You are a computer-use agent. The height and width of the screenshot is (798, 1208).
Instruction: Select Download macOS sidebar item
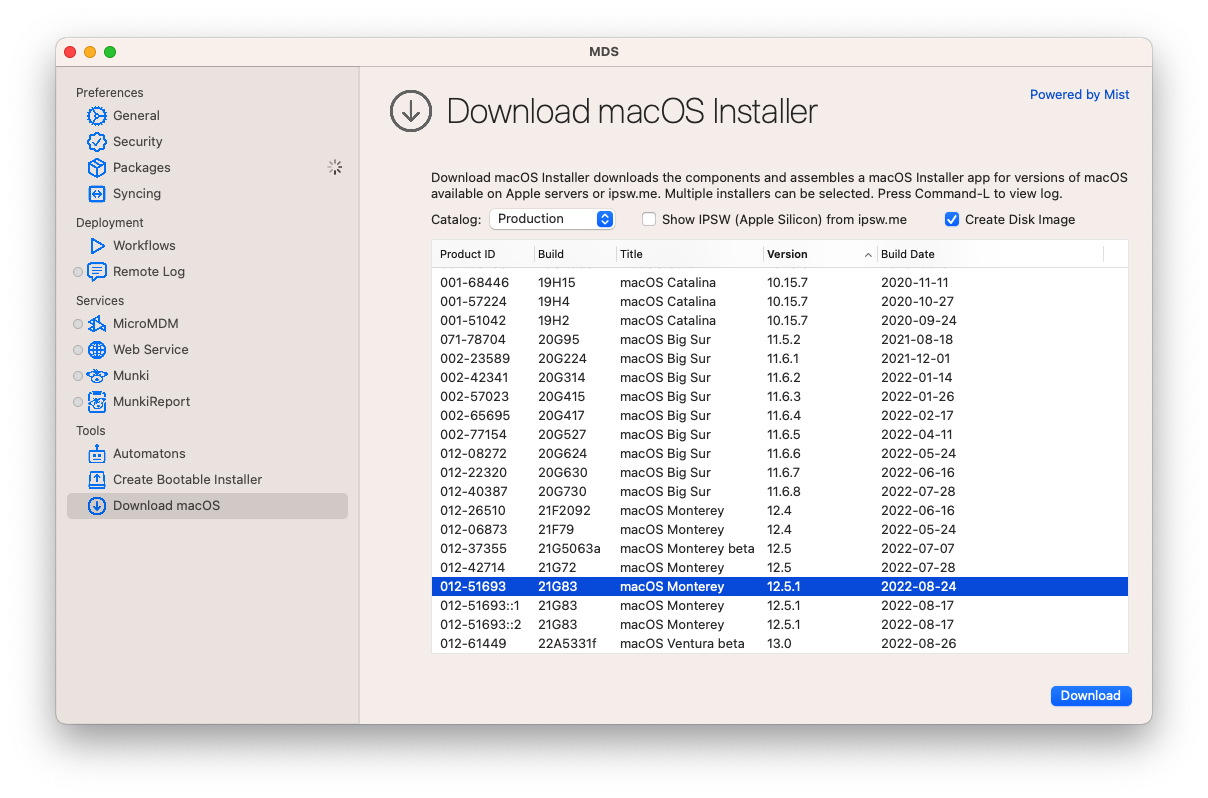pyautogui.click(x=207, y=506)
